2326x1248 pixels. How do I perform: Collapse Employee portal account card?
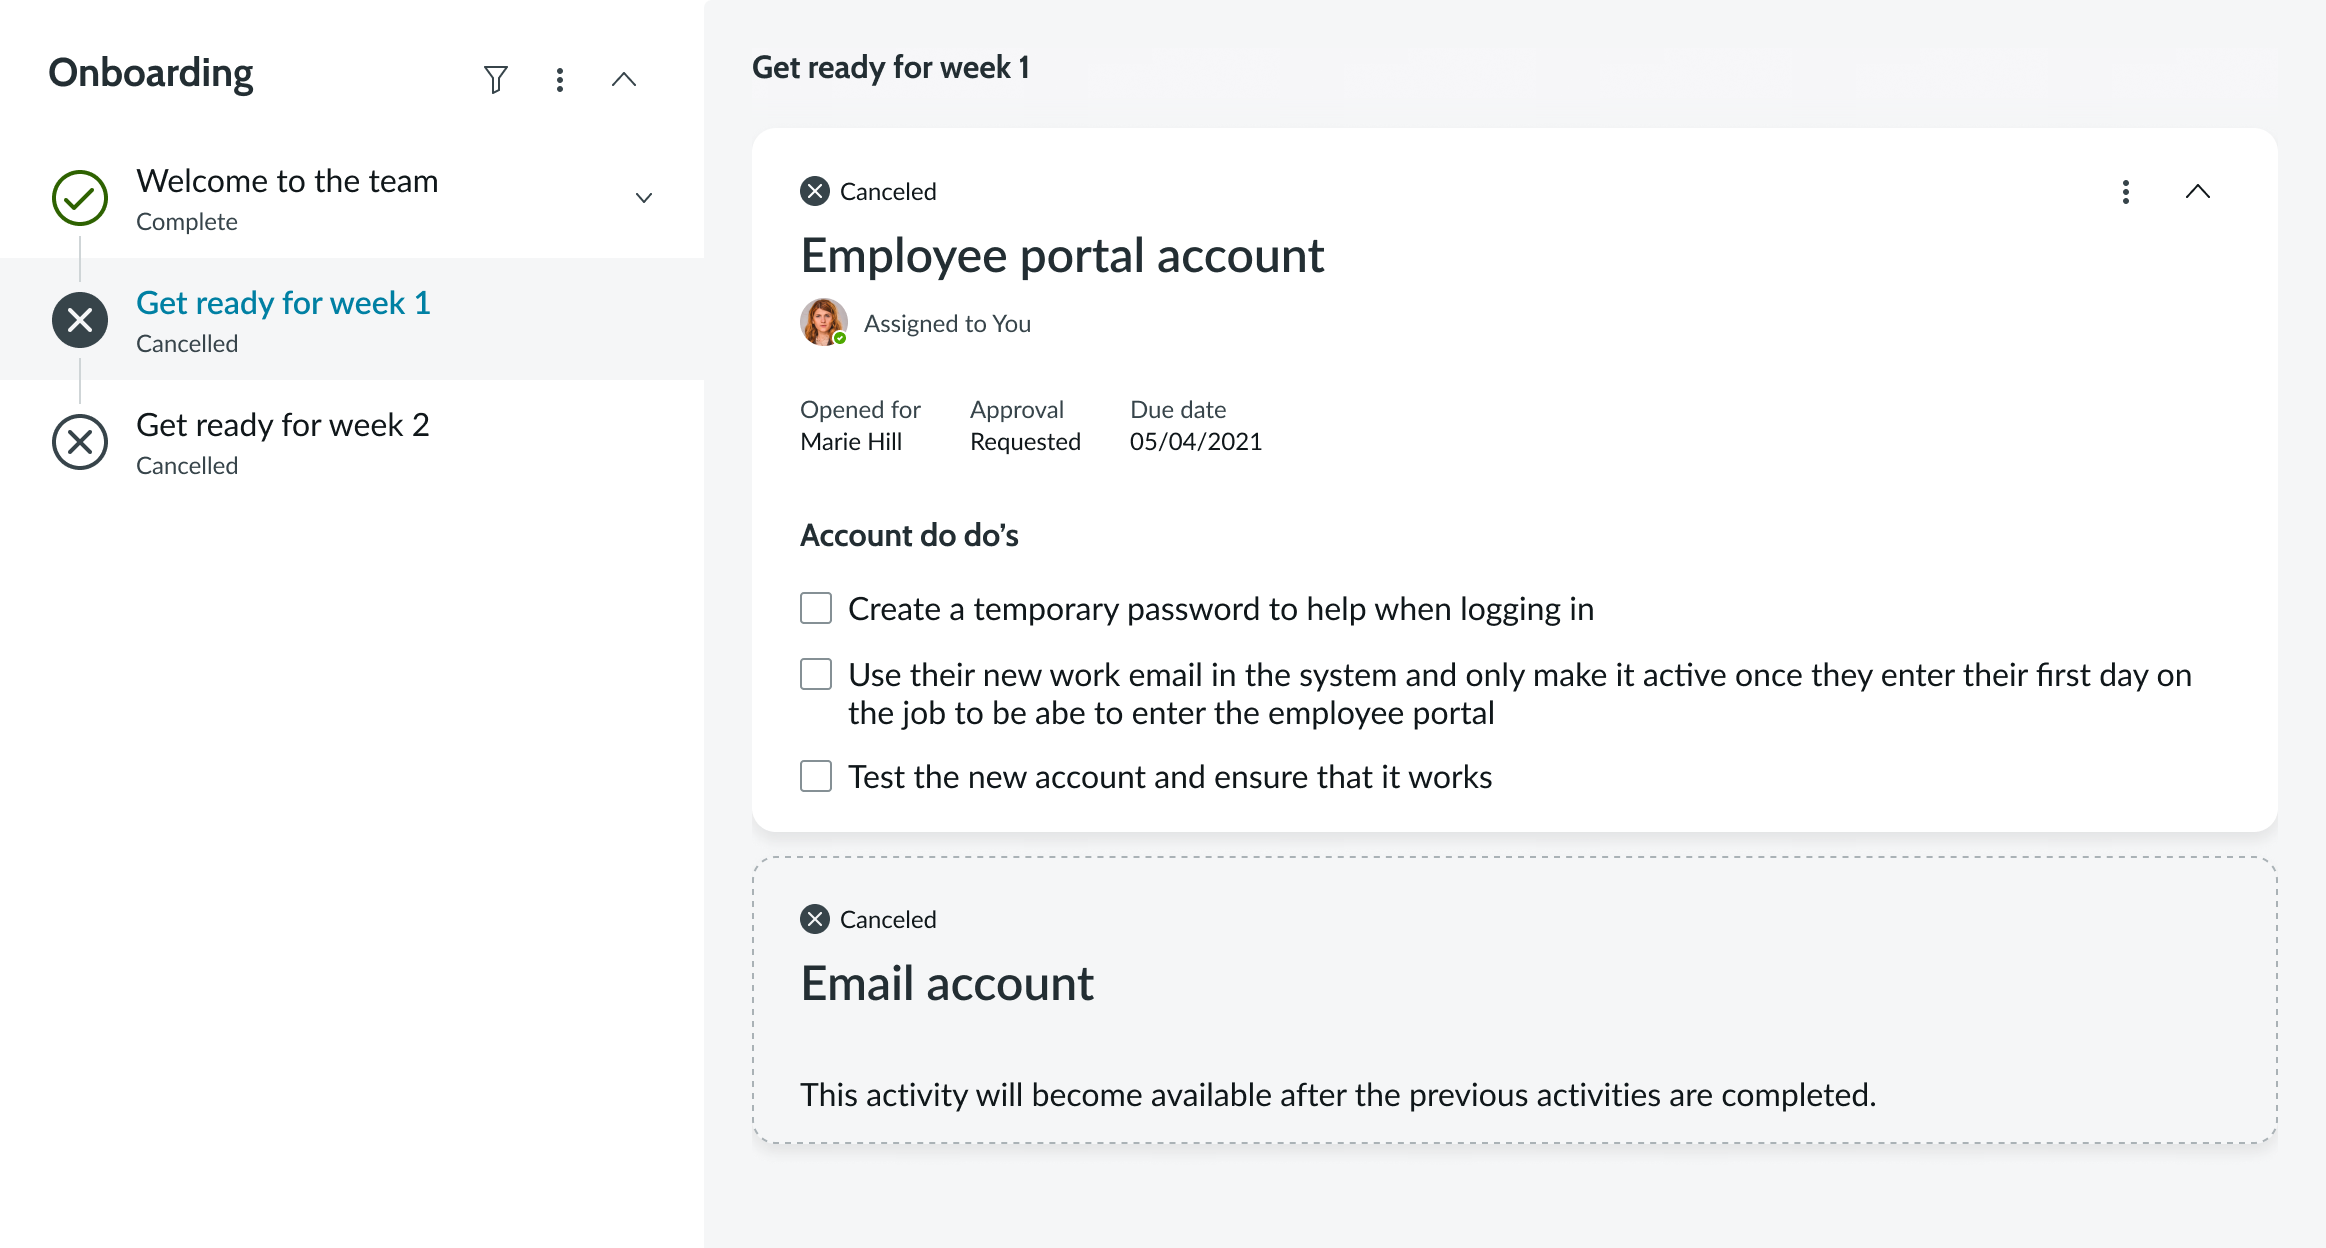(2198, 191)
